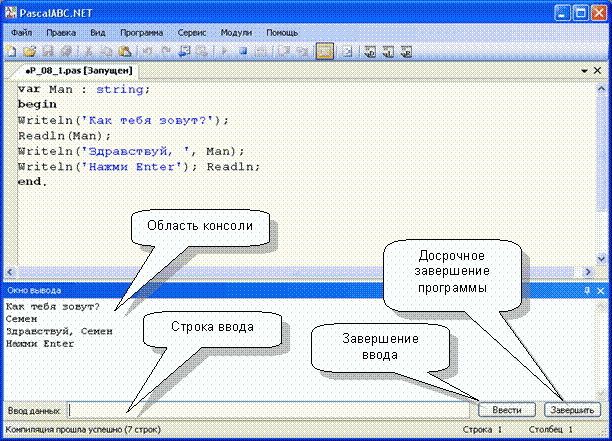Click the Save All toolbar icon
This screenshot has width=612, height=441.
[x=66, y=51]
